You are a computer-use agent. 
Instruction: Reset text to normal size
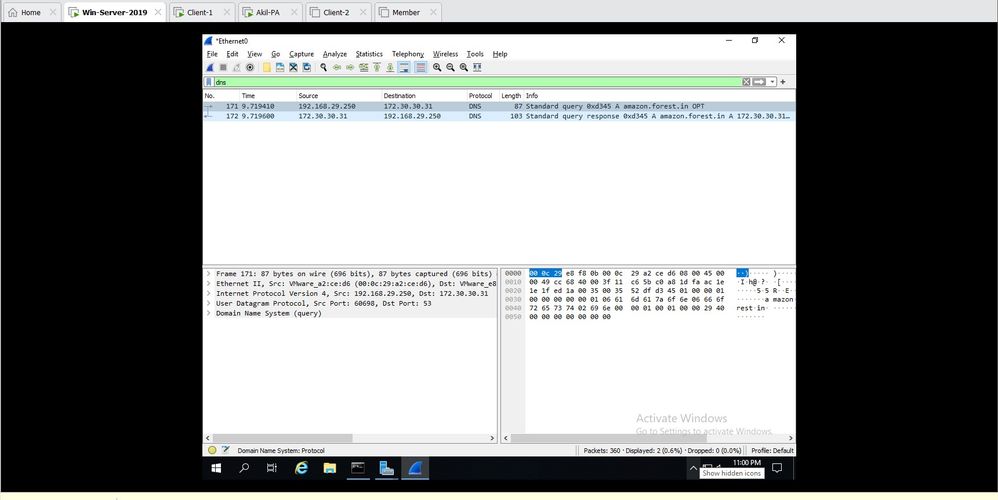click(464, 67)
